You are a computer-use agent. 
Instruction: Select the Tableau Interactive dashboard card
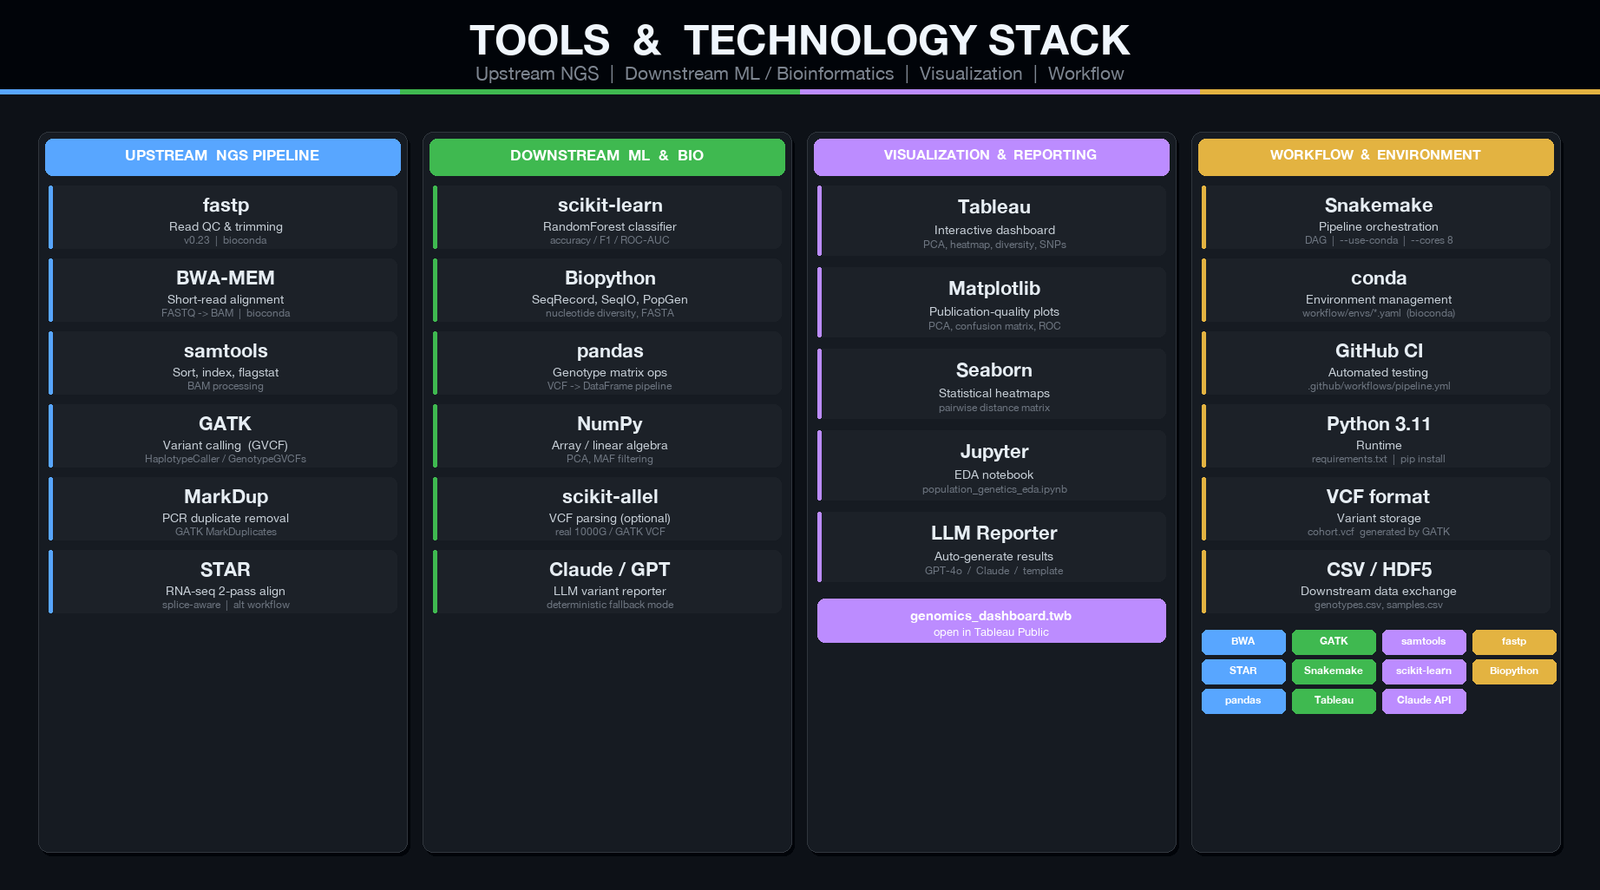click(x=991, y=221)
